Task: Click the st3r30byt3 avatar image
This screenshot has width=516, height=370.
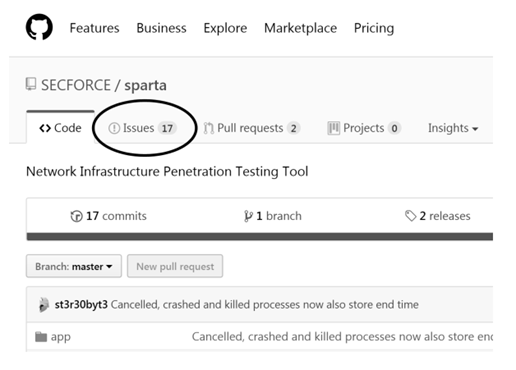Action: coord(44,305)
